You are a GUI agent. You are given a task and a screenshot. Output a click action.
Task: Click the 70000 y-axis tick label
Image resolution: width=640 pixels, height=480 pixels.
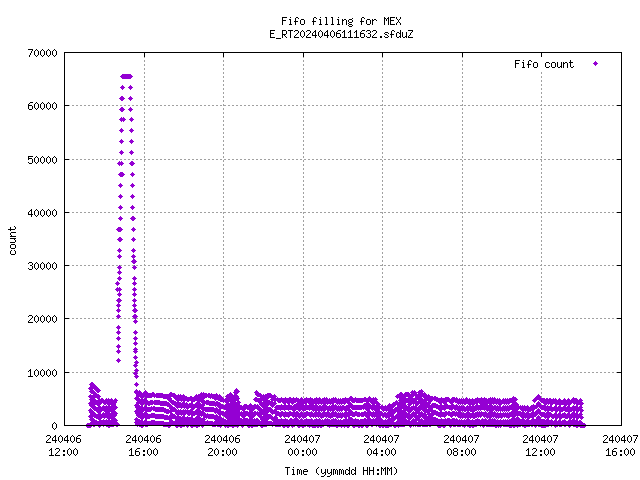click(42, 53)
